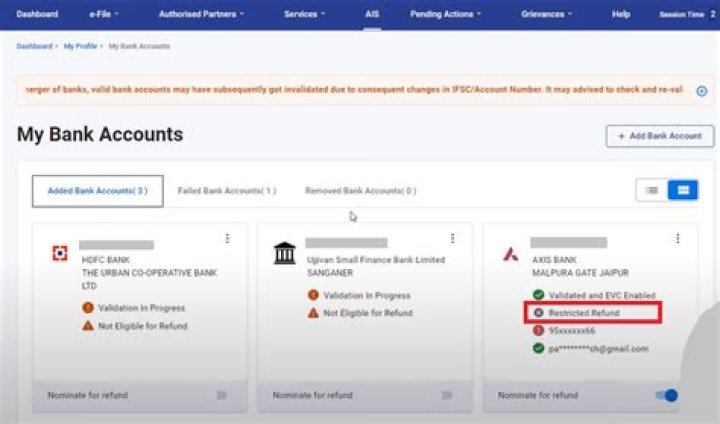Toggle Nominate for refund on Ujjivan bank

(x=446, y=395)
